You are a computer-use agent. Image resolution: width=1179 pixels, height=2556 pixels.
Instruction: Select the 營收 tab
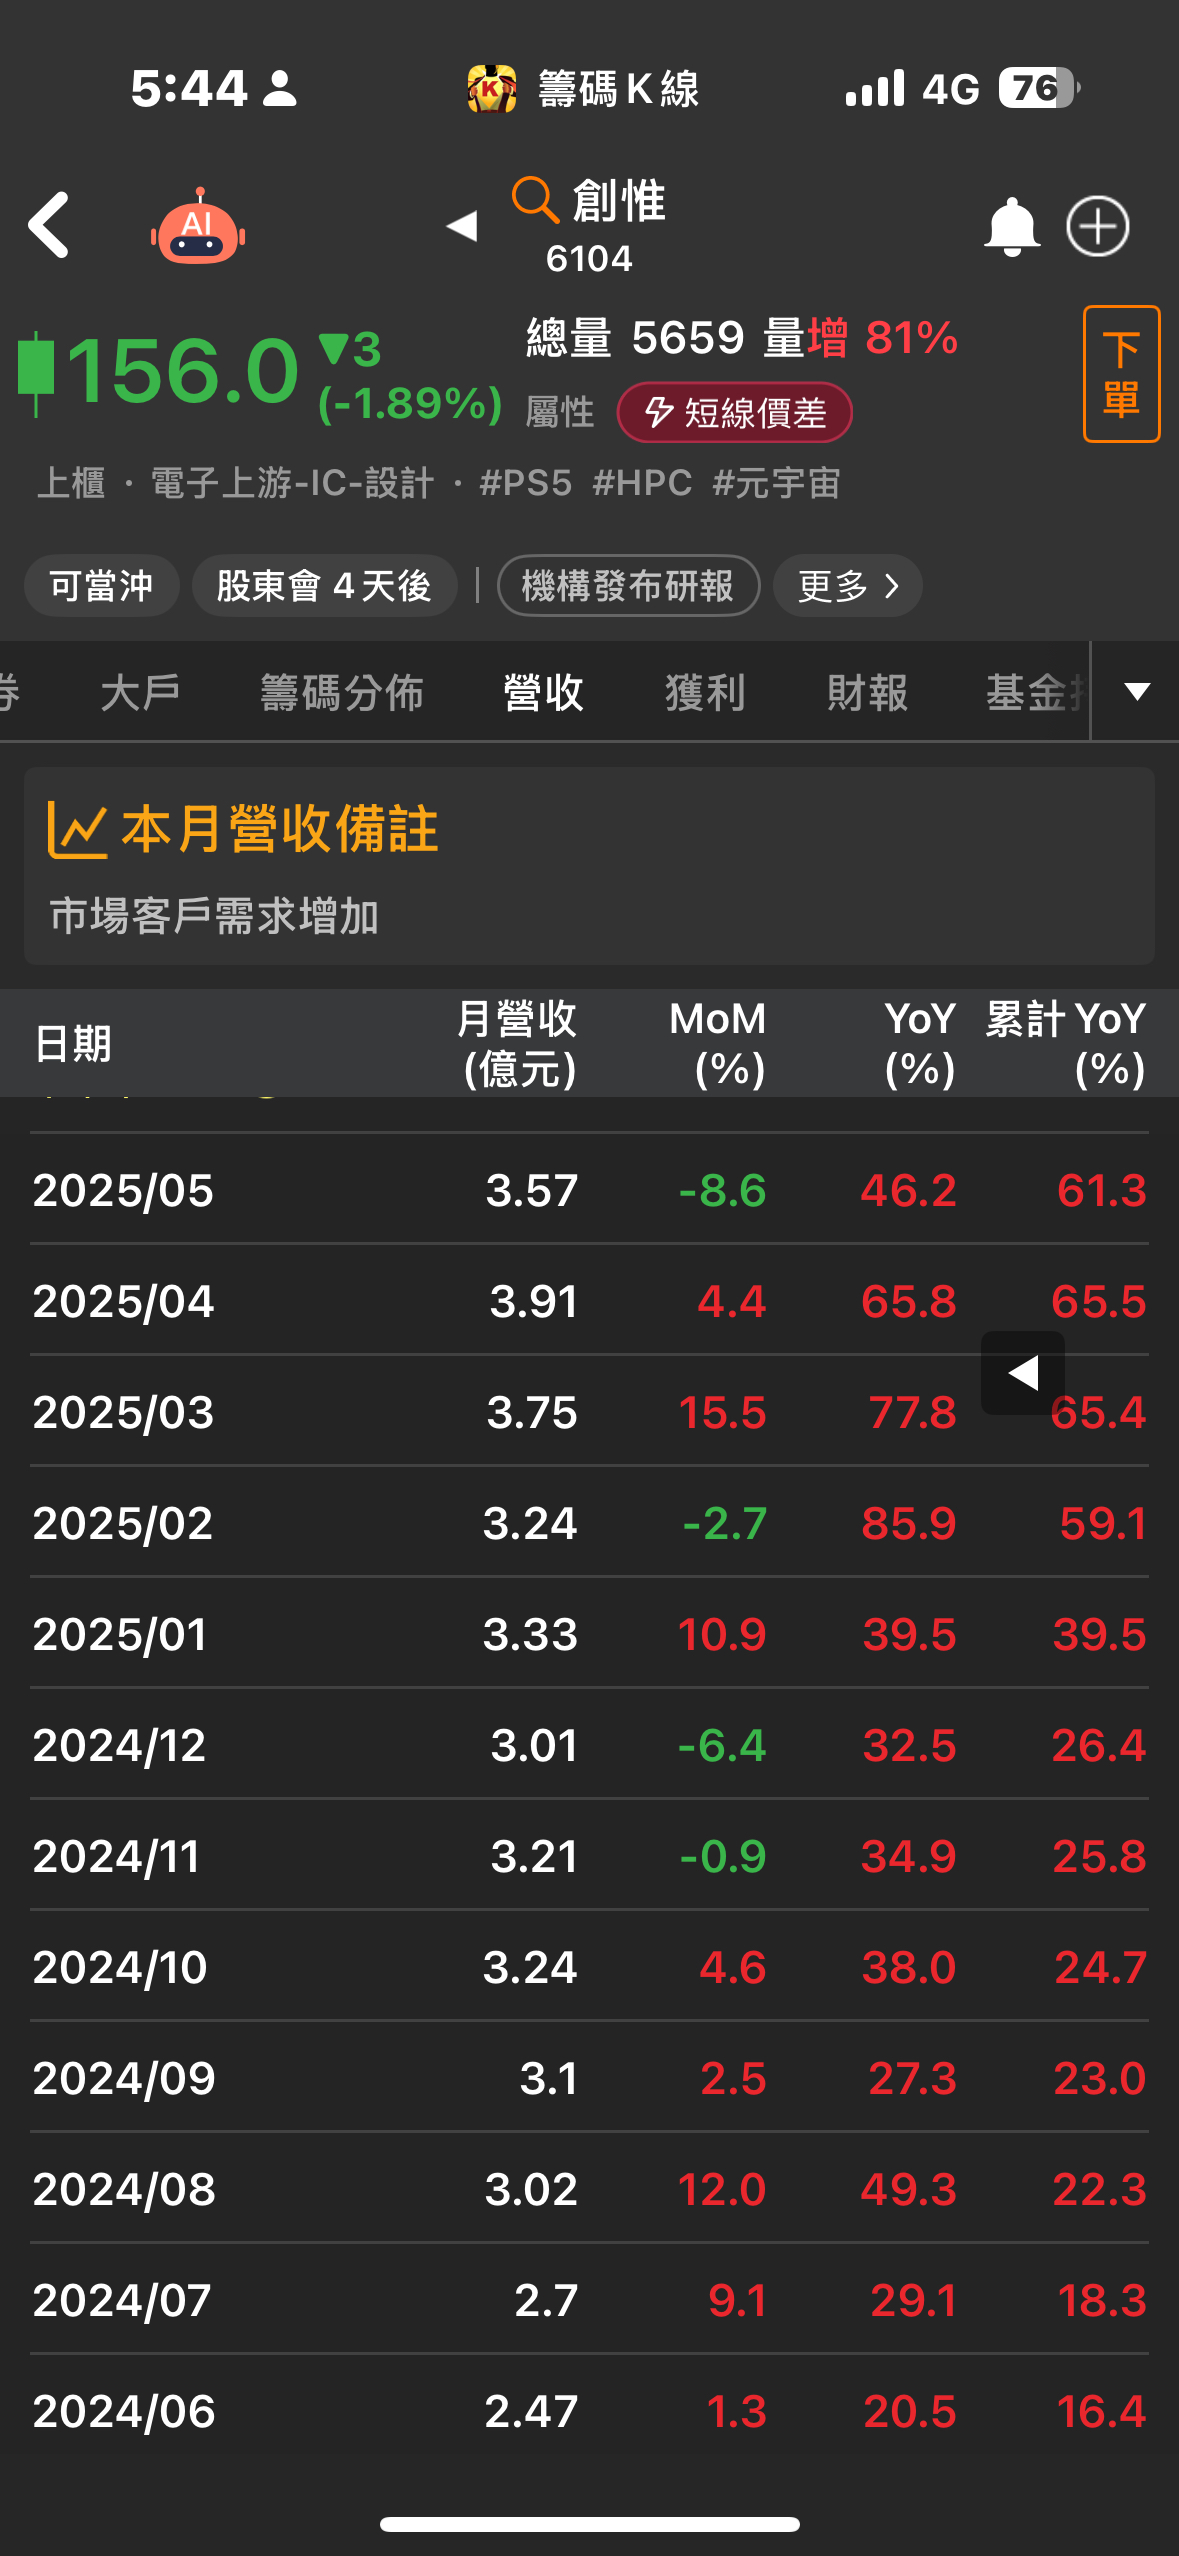tap(543, 692)
